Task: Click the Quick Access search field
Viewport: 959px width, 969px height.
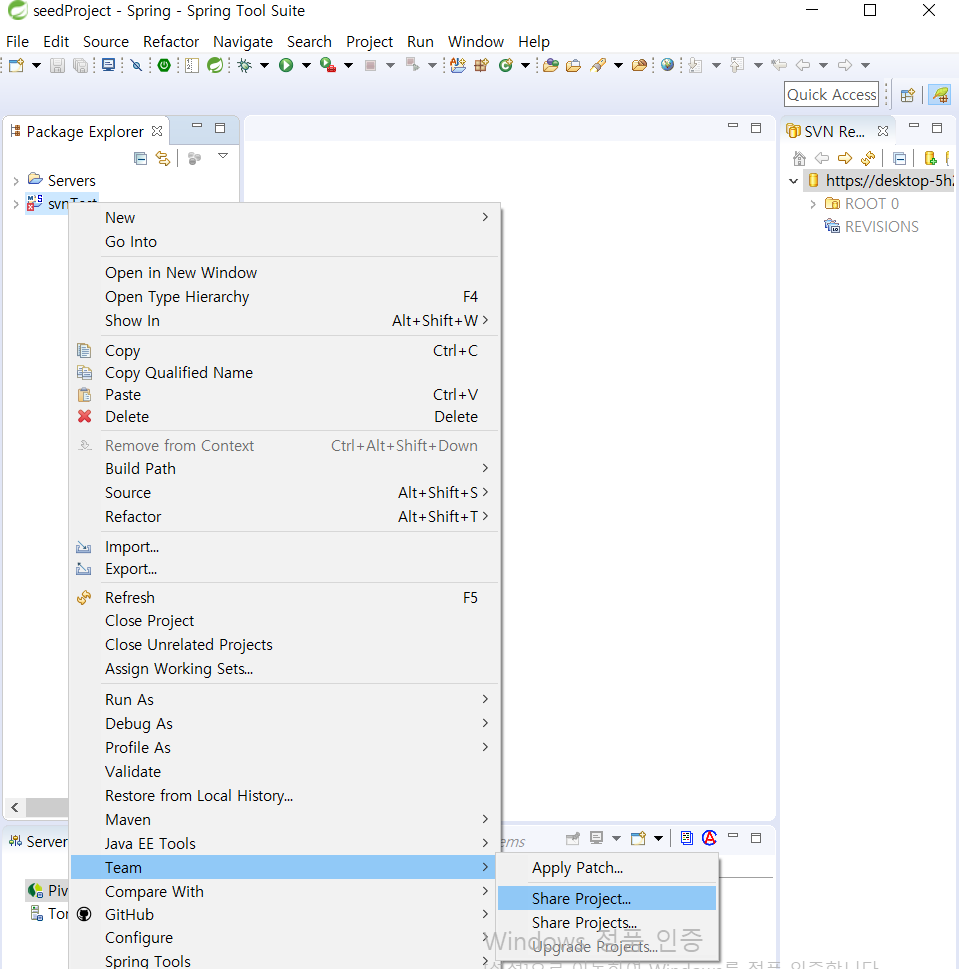Action: click(x=832, y=95)
